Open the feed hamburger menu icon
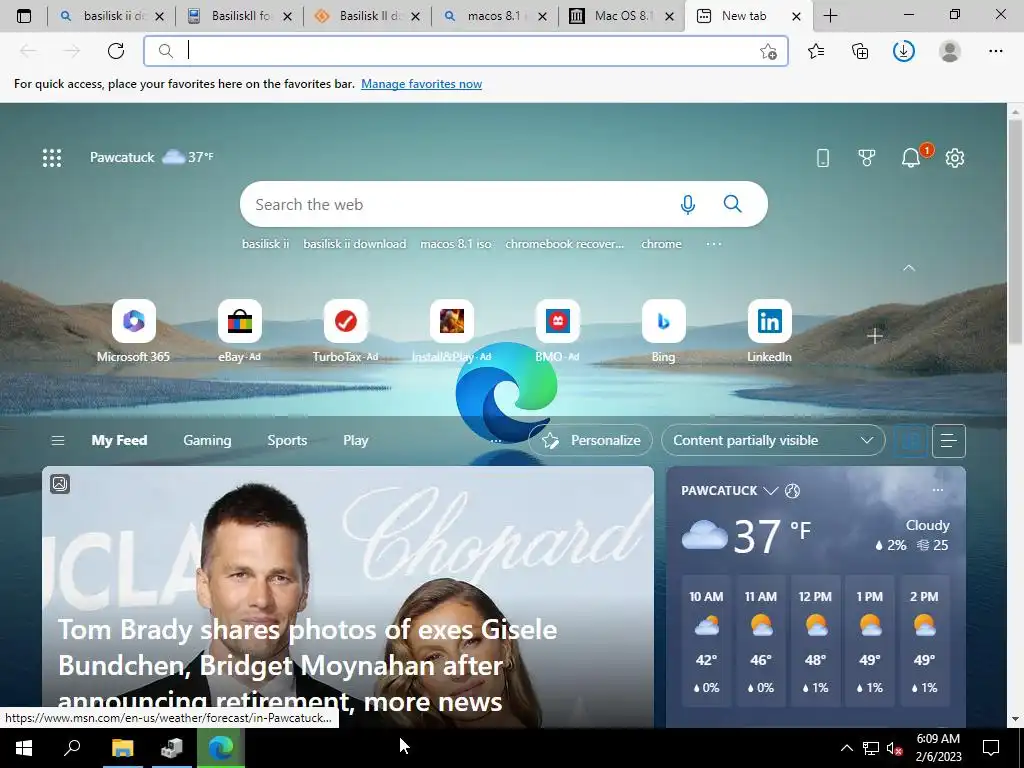This screenshot has width=1024, height=768. (57, 440)
